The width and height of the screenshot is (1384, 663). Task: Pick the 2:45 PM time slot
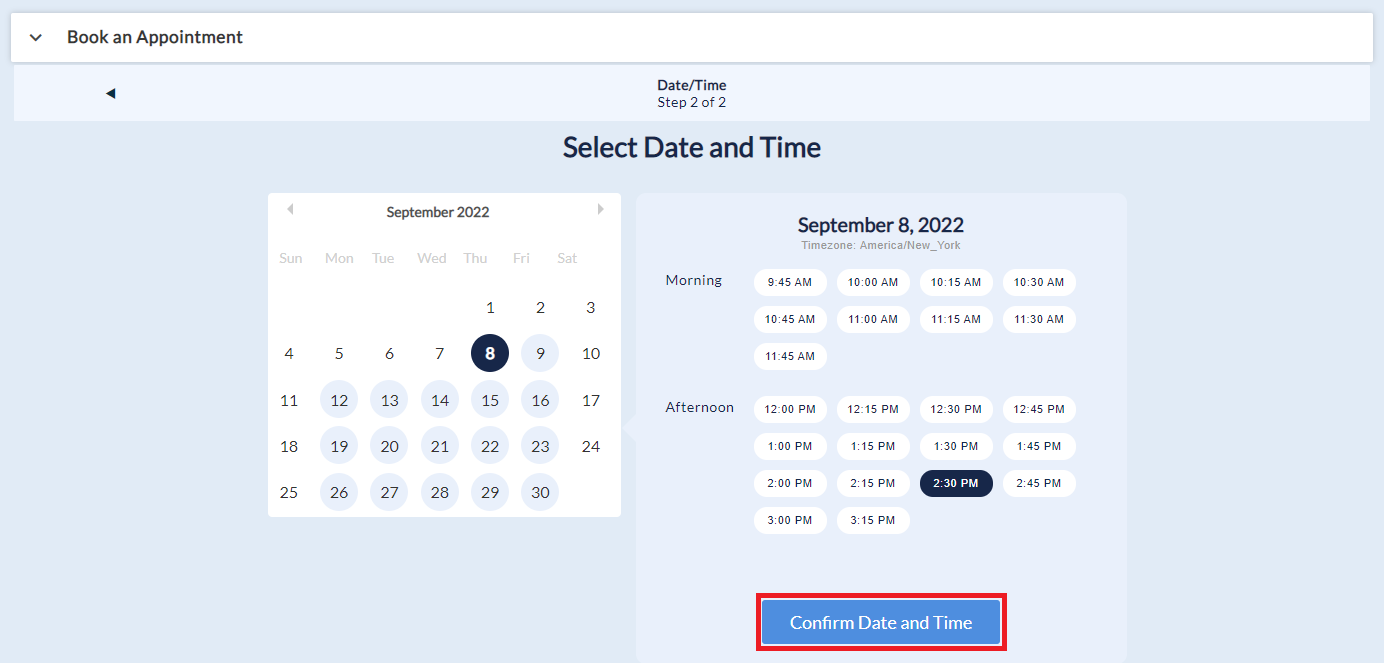tap(1039, 483)
